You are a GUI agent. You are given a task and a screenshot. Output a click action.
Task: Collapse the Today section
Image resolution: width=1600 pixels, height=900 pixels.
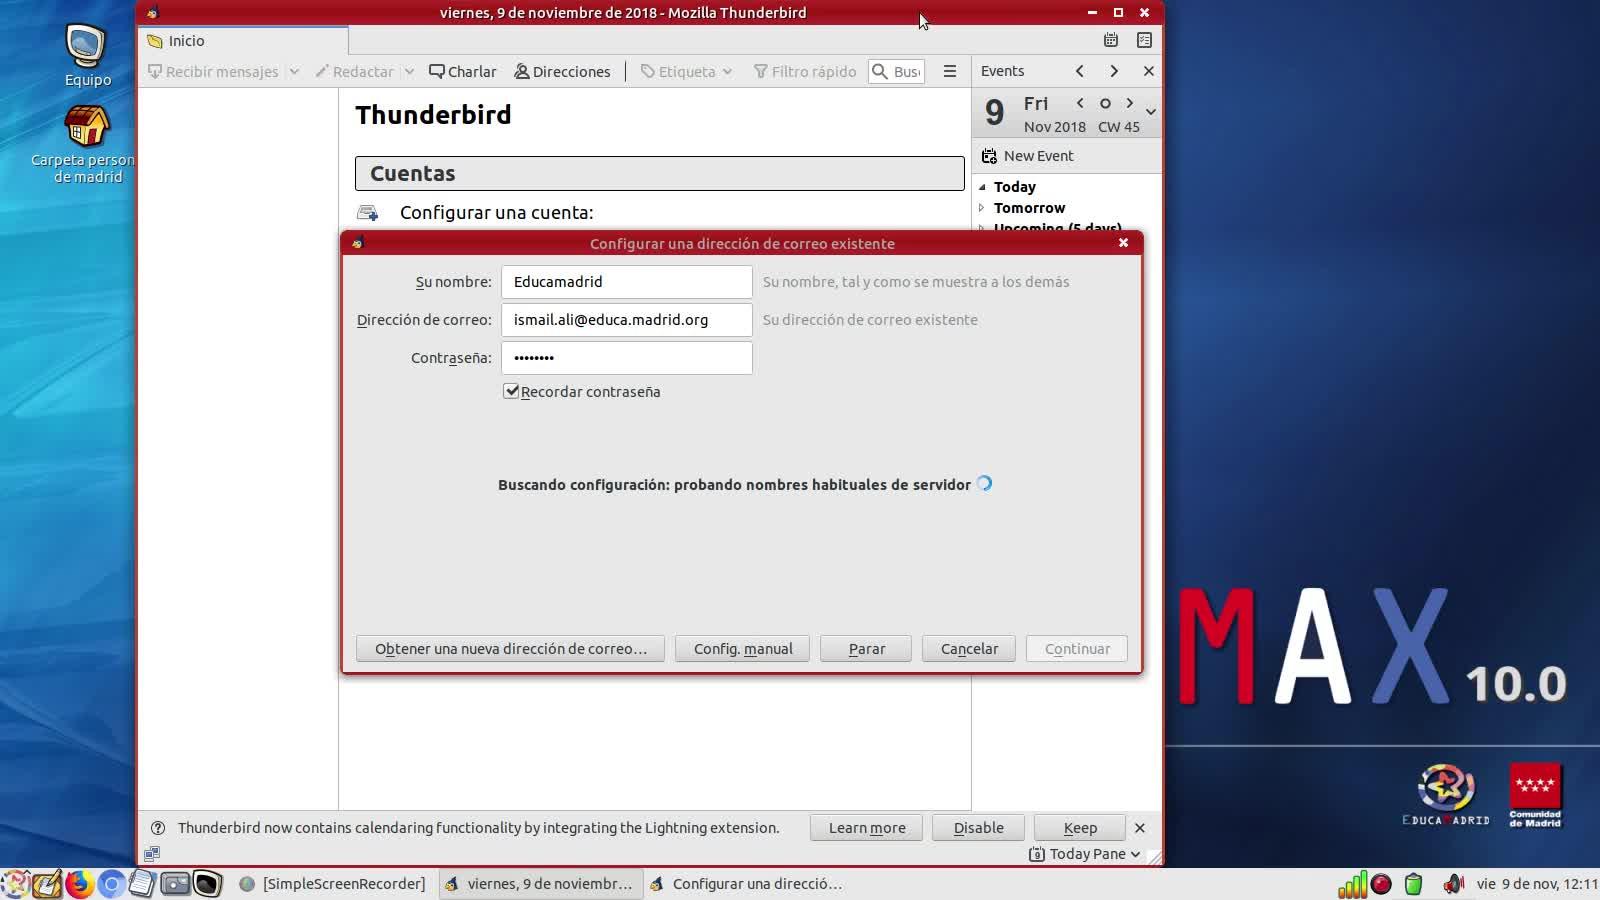click(x=982, y=187)
